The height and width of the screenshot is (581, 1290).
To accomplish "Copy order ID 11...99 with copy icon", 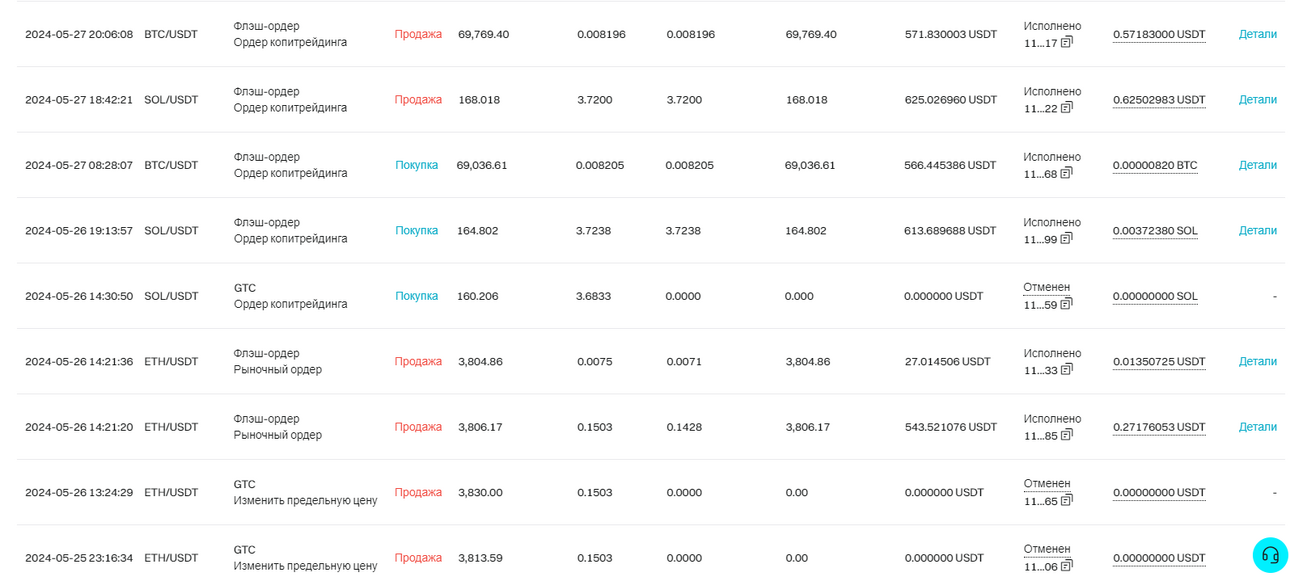I will click(1067, 239).
